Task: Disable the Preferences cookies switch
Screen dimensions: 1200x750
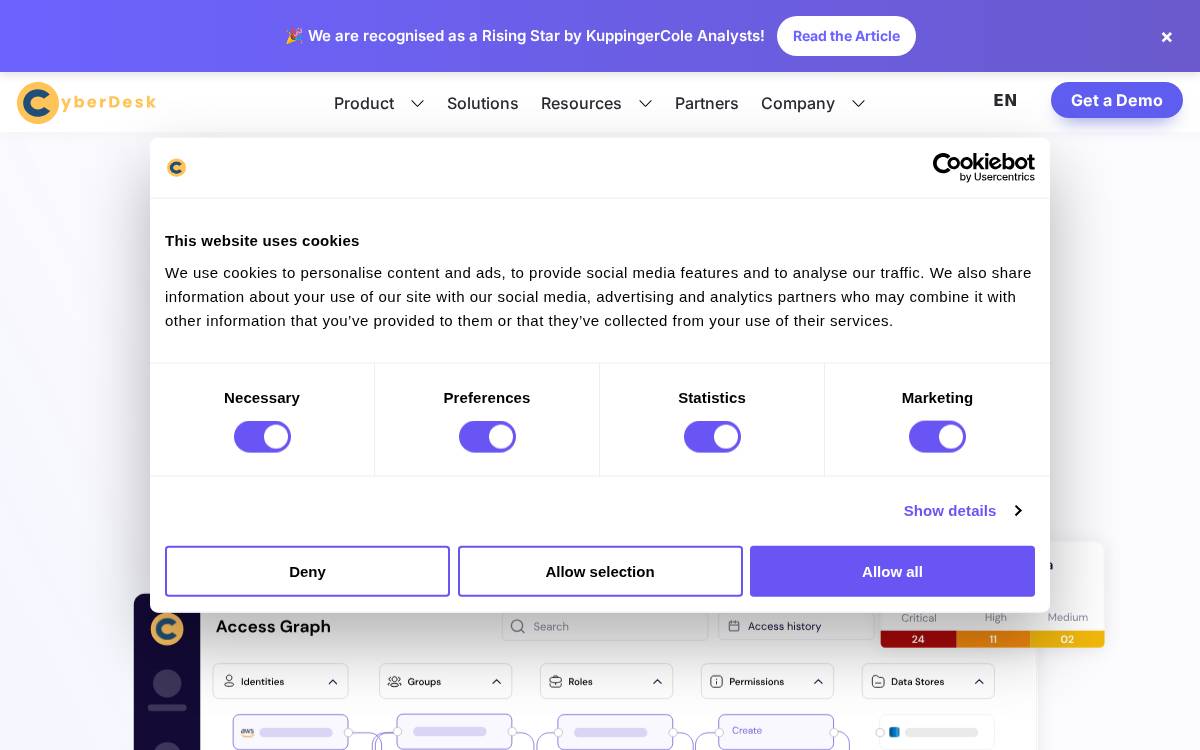Action: click(x=487, y=437)
